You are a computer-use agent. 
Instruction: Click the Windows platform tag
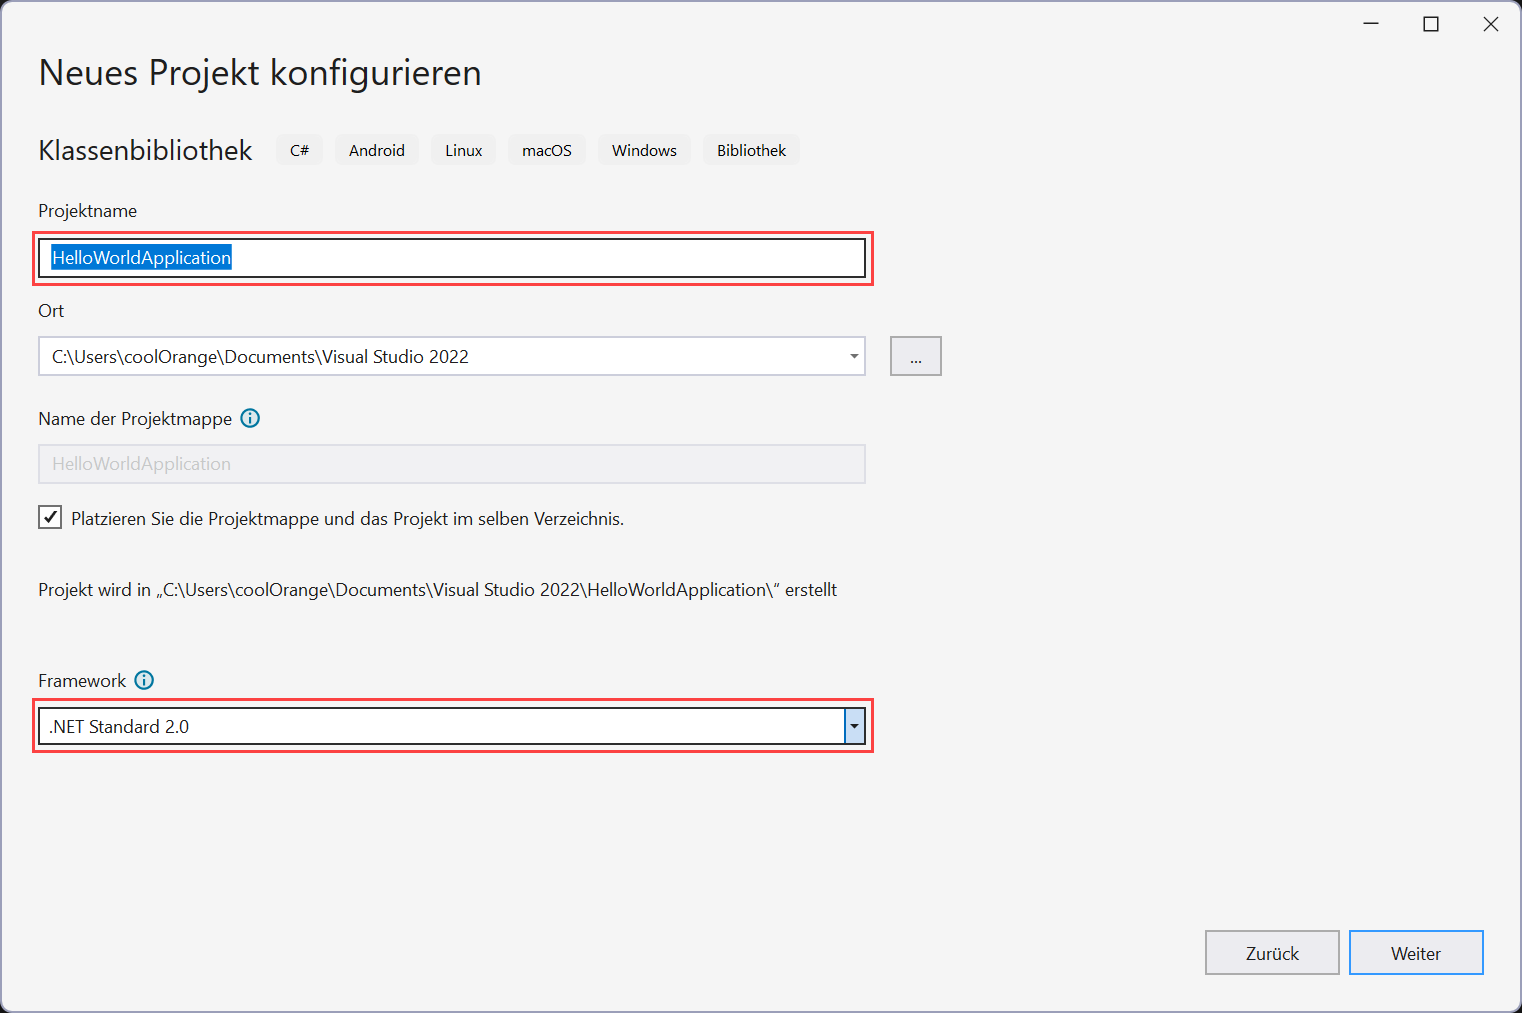[x=644, y=149]
